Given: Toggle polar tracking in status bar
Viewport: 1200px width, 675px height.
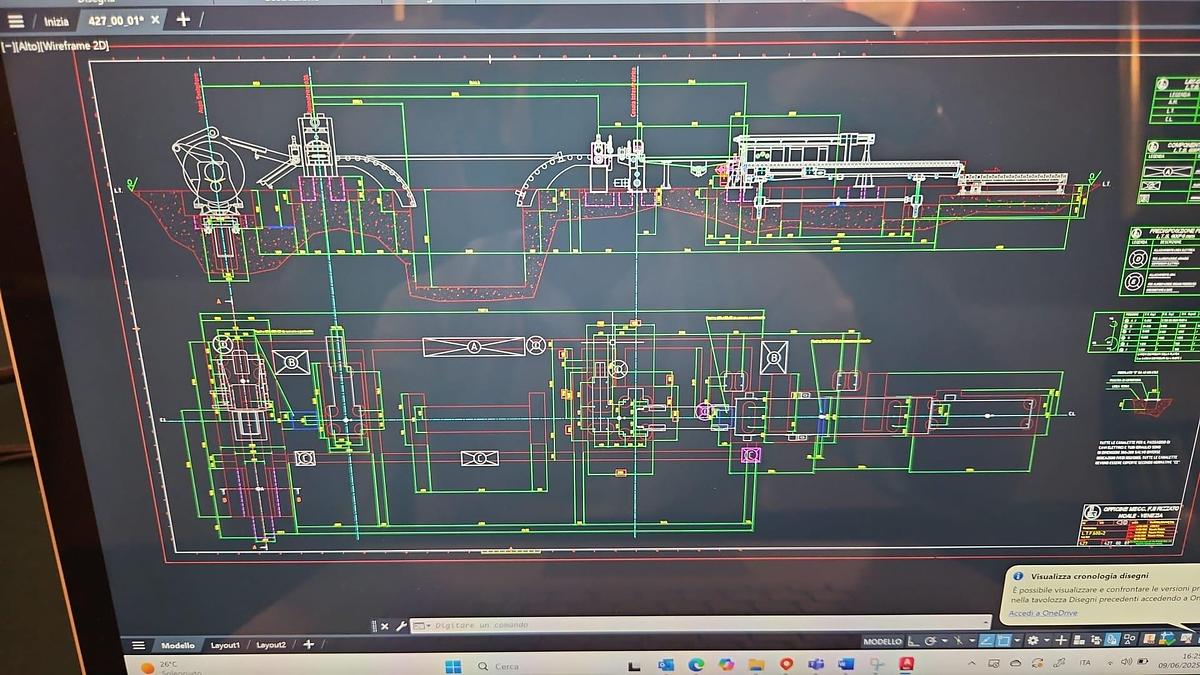Looking at the screenshot, I should click(x=931, y=640).
